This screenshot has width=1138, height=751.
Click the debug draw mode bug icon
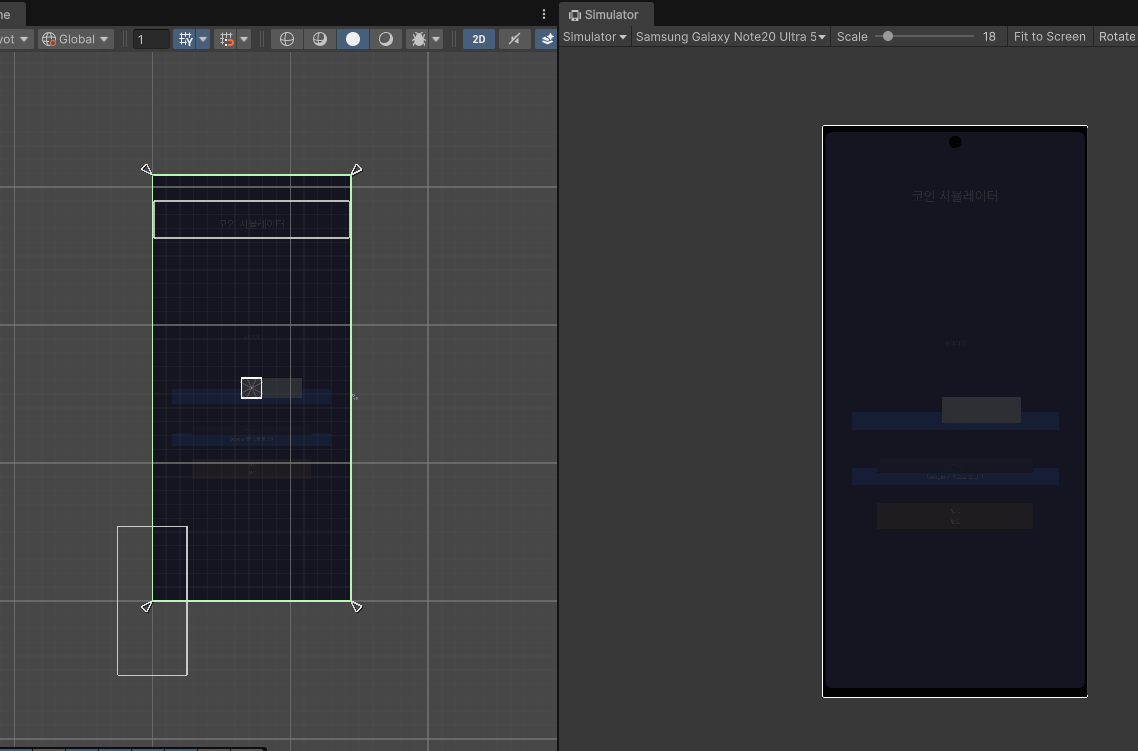419,39
